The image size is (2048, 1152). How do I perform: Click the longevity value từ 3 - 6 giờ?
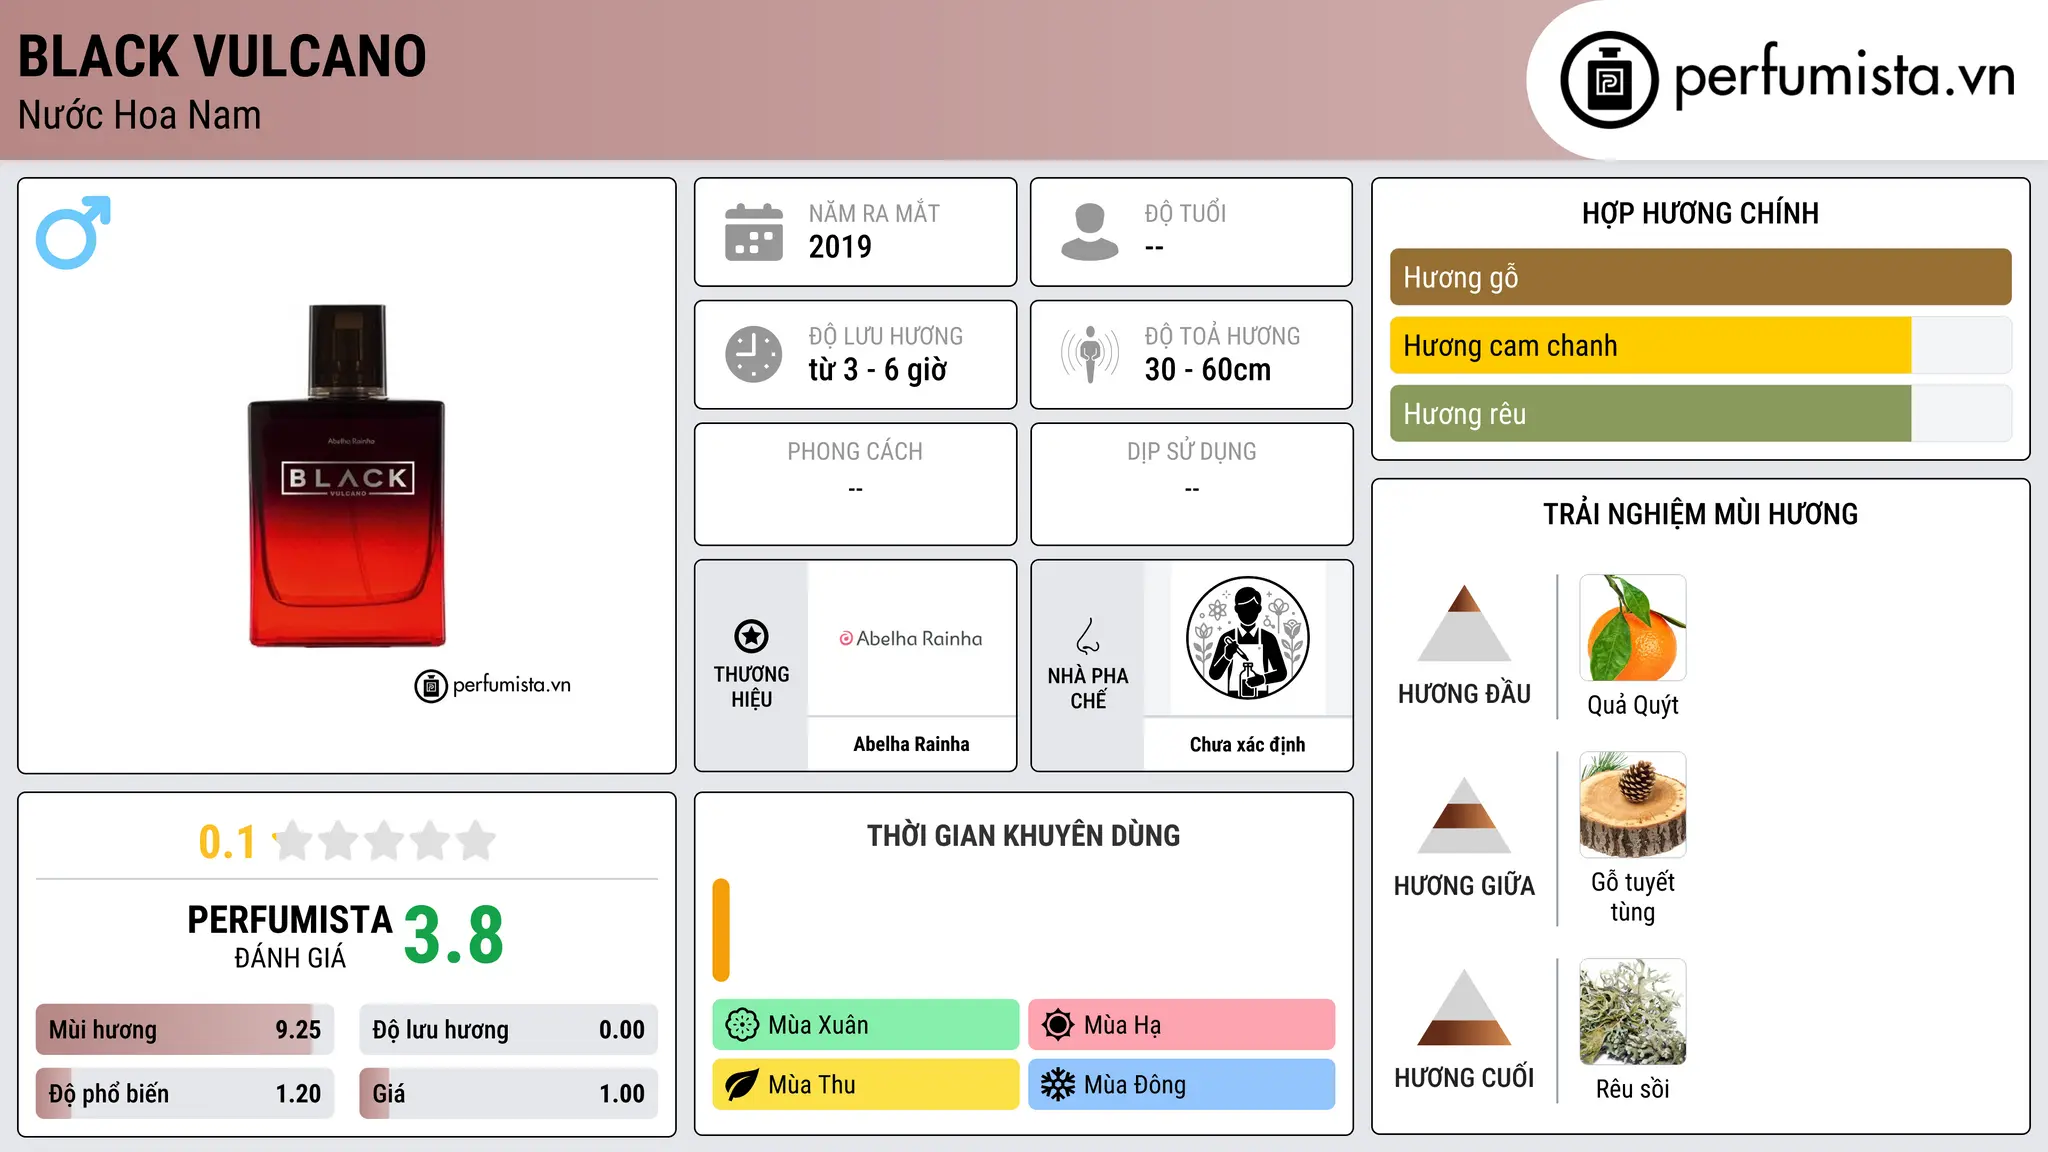[877, 370]
